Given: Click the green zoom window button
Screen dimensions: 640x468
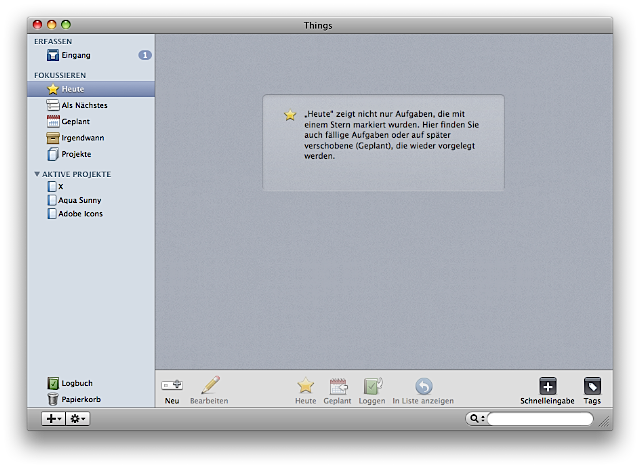Looking at the screenshot, I should tap(66, 24).
